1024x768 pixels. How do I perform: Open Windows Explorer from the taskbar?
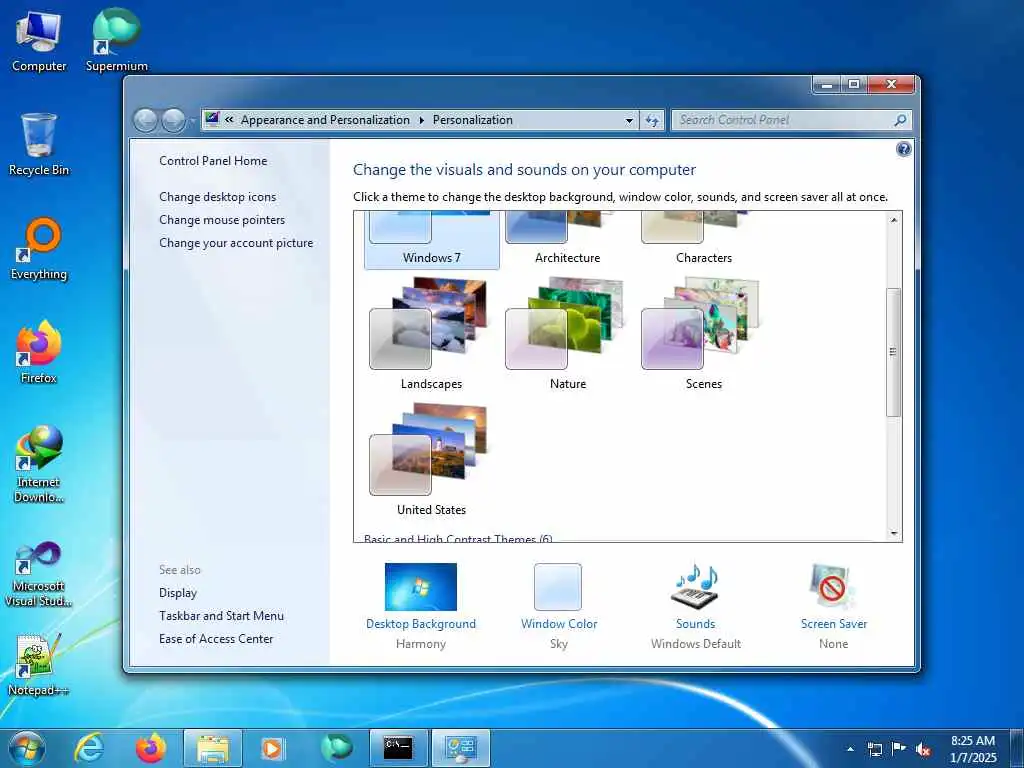[213, 748]
